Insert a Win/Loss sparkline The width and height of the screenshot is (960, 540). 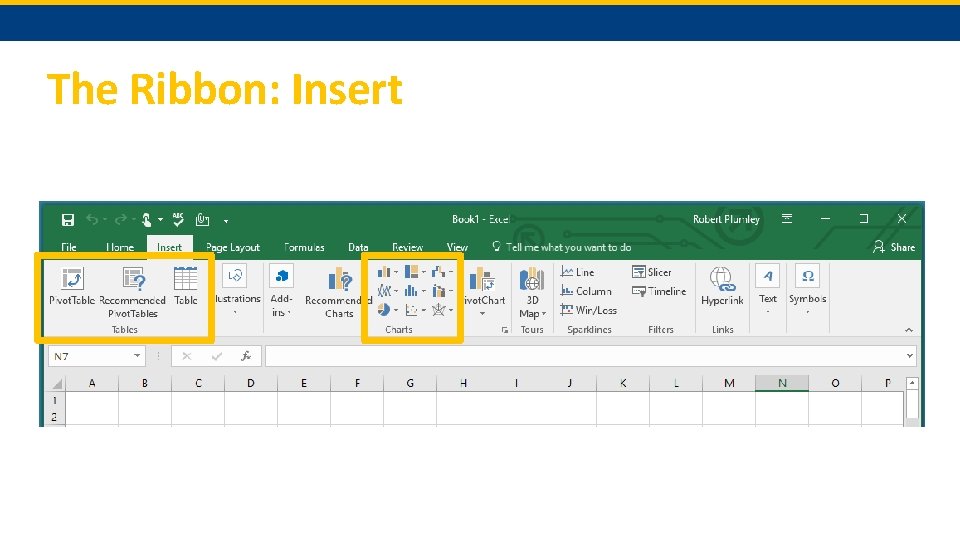(x=588, y=310)
